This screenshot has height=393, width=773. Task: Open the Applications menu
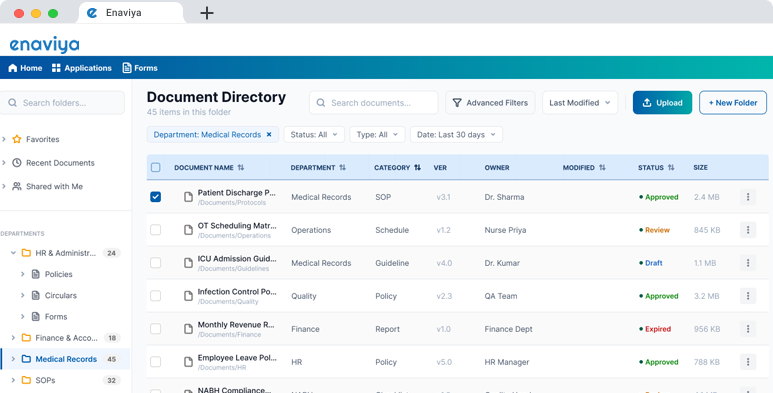(x=82, y=68)
